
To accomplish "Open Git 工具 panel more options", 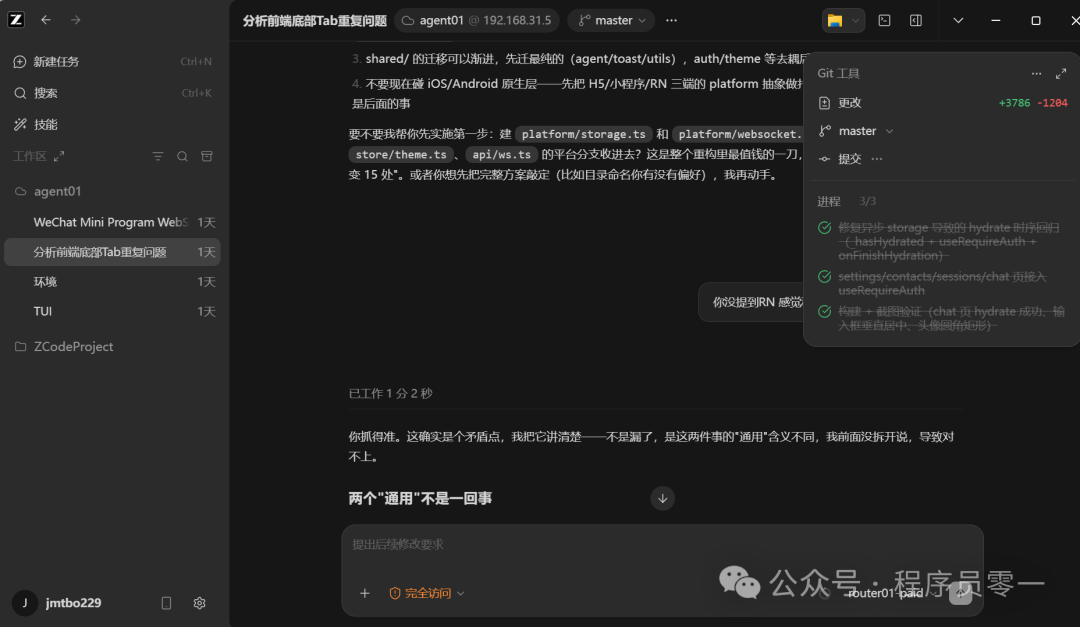I will (1037, 74).
